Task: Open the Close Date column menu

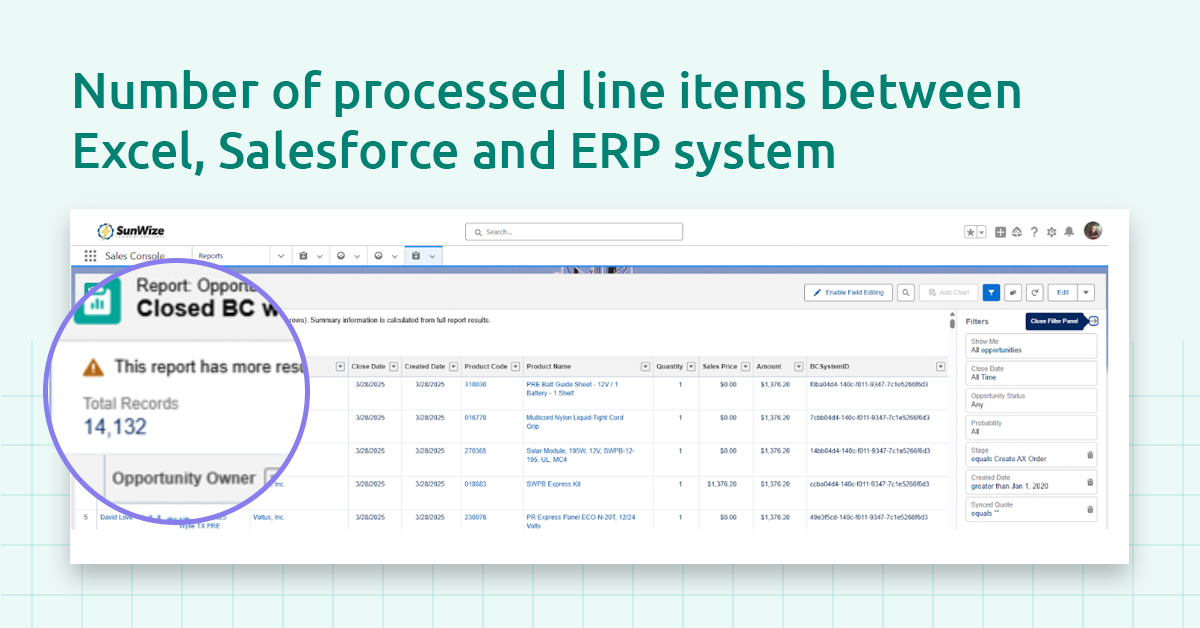Action: tap(393, 367)
